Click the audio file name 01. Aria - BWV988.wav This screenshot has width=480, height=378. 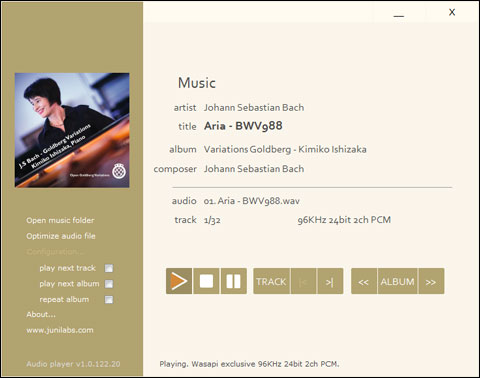click(x=252, y=201)
